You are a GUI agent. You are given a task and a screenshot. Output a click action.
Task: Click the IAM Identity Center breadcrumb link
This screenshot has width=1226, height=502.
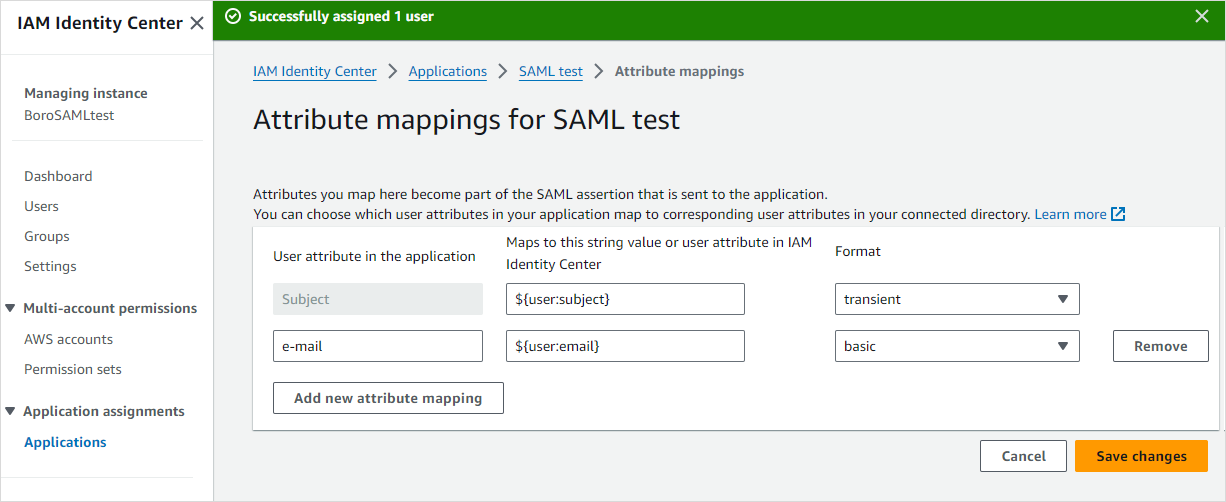point(315,71)
